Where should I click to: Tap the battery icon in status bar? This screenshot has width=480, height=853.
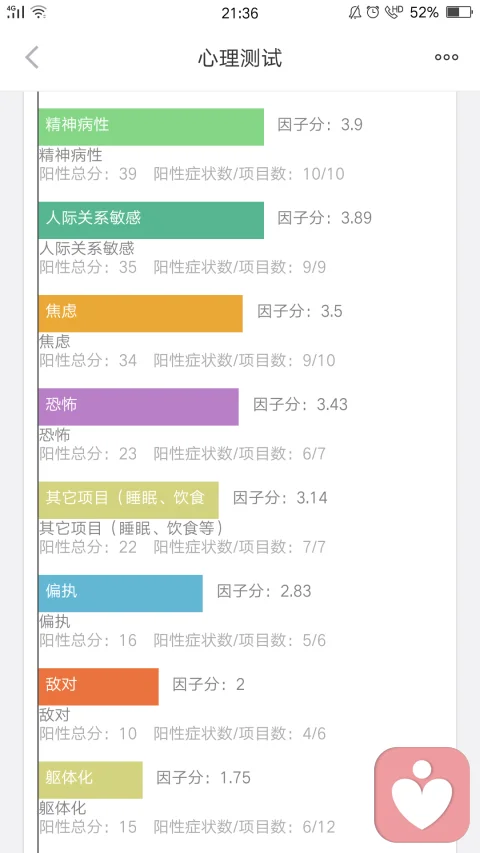tap(459, 12)
